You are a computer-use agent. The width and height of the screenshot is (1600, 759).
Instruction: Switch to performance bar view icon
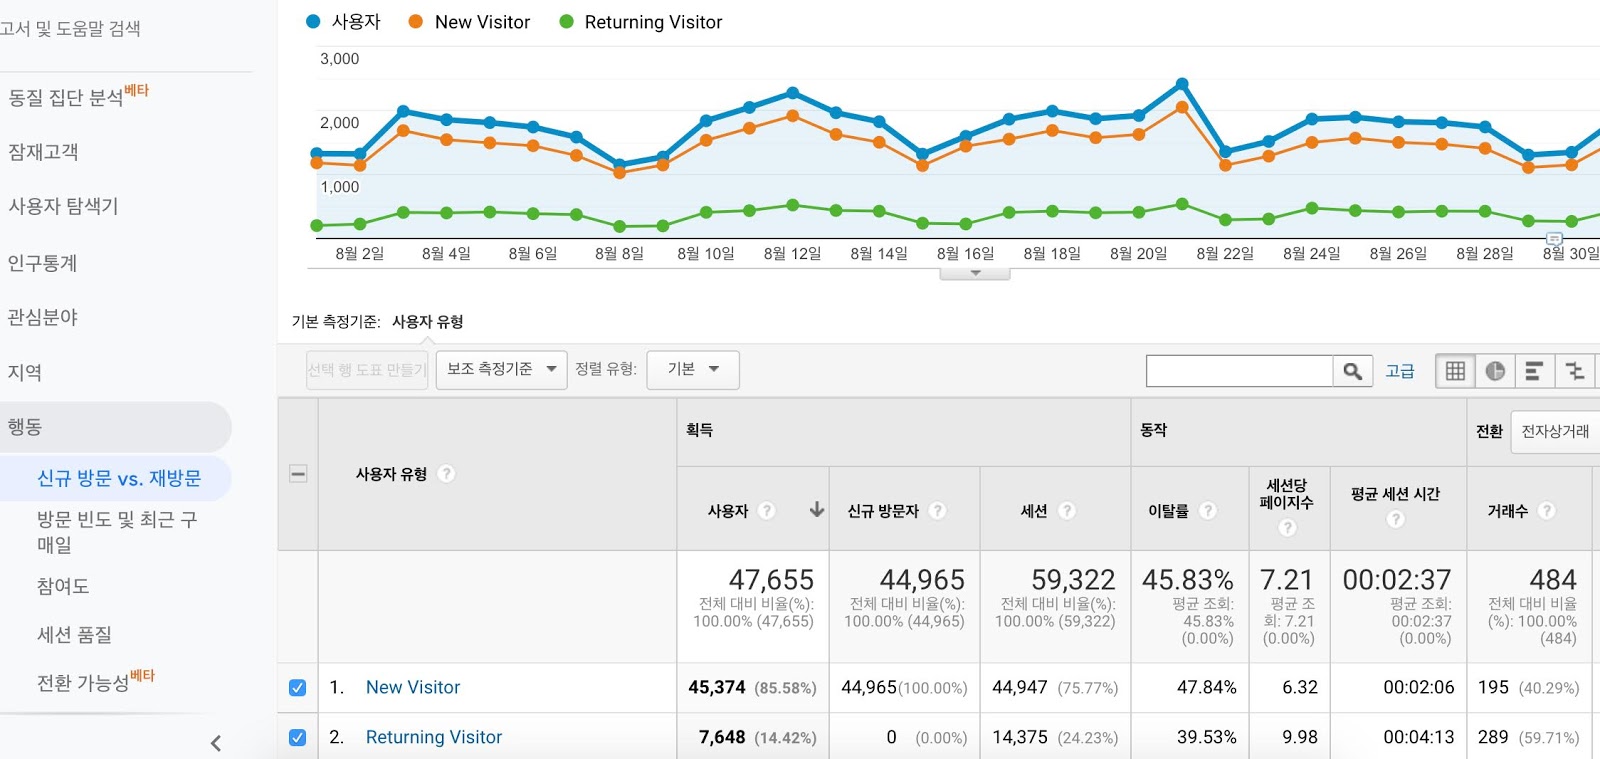tap(1534, 371)
